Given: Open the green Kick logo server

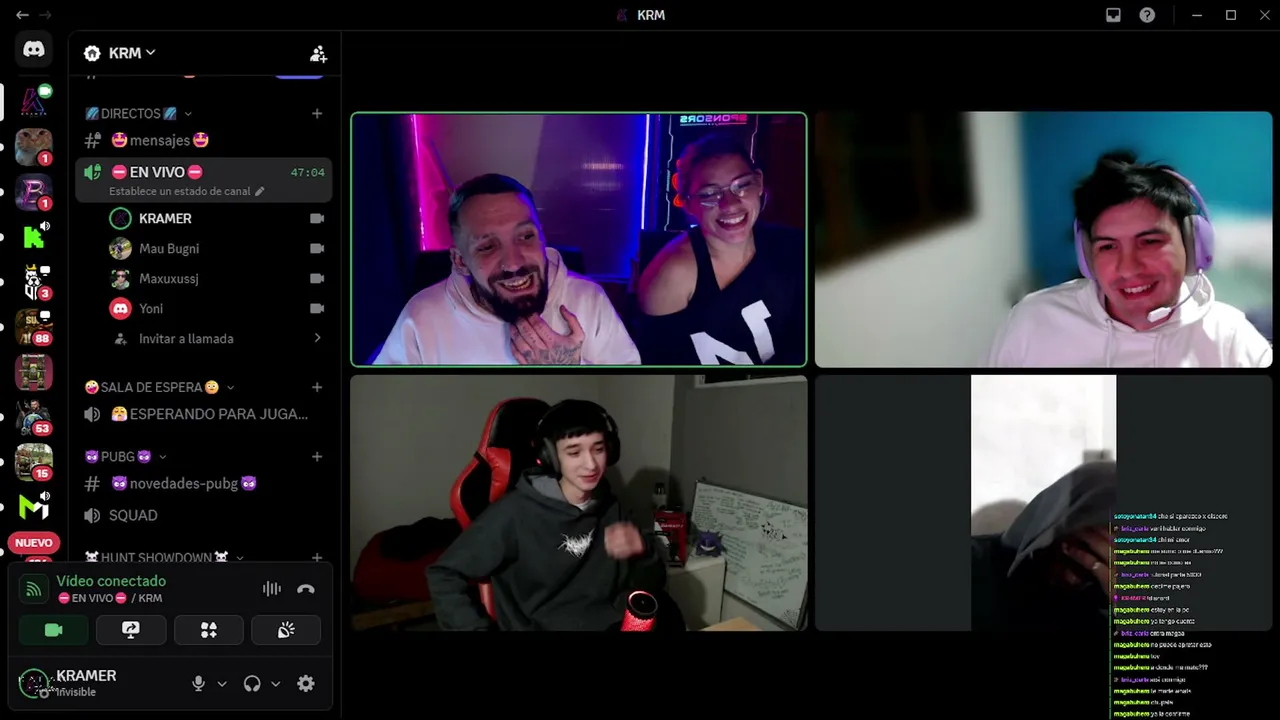Looking at the screenshot, I should (34, 237).
